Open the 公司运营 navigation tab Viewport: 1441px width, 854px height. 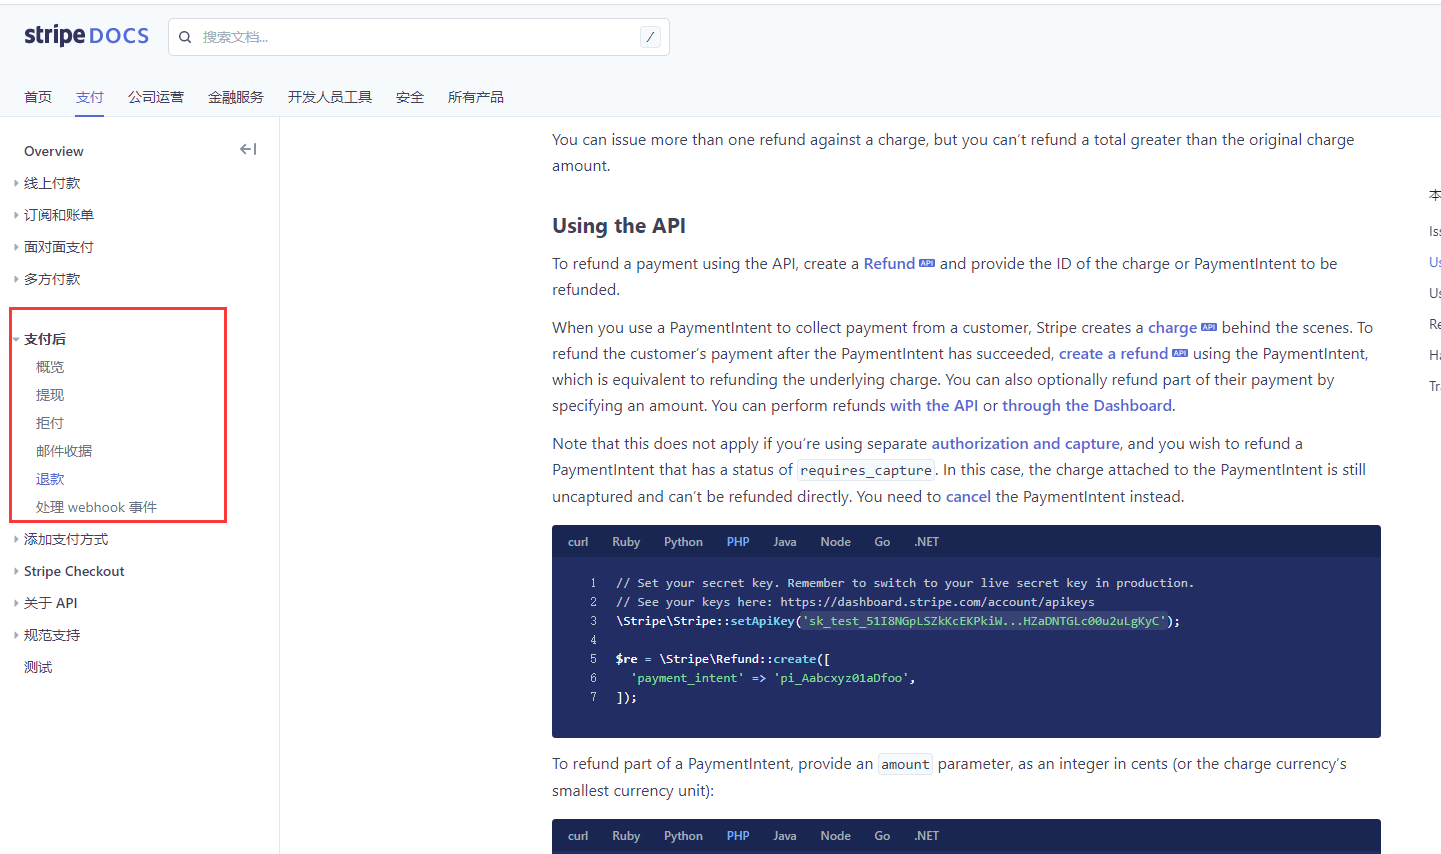[156, 97]
